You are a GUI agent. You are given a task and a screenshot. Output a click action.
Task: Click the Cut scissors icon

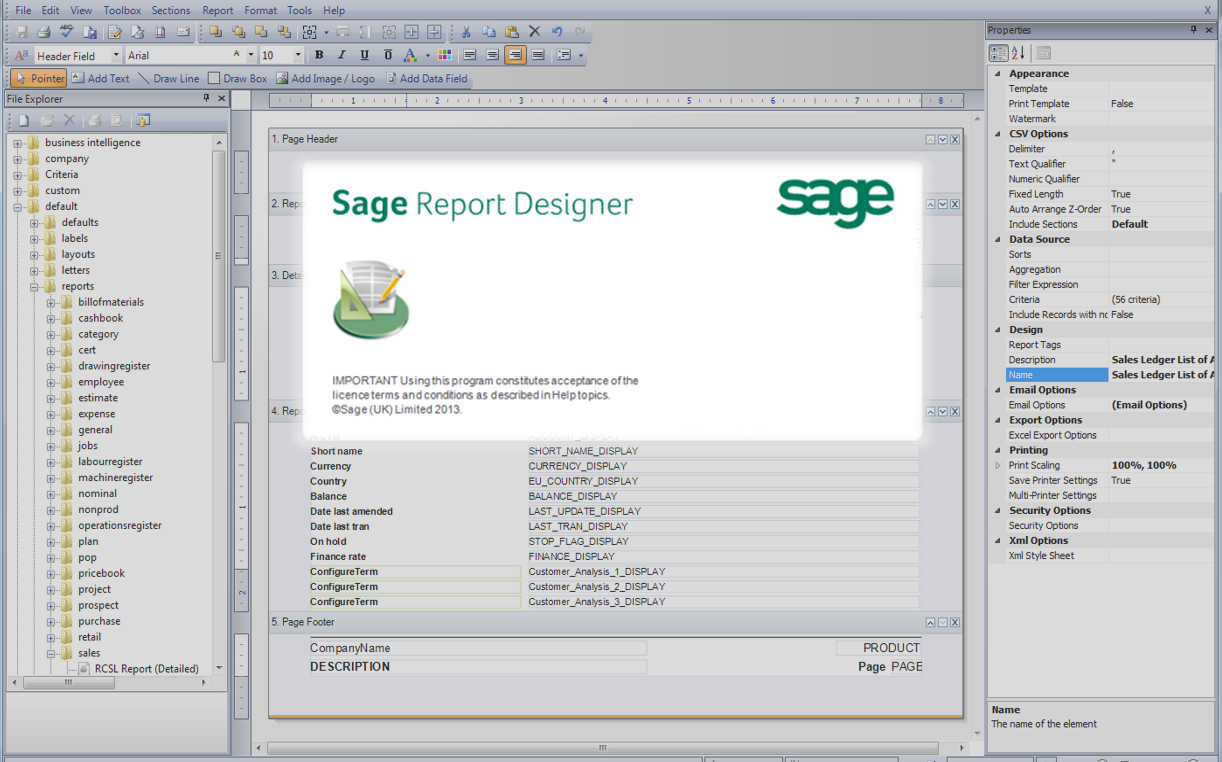[x=466, y=32]
